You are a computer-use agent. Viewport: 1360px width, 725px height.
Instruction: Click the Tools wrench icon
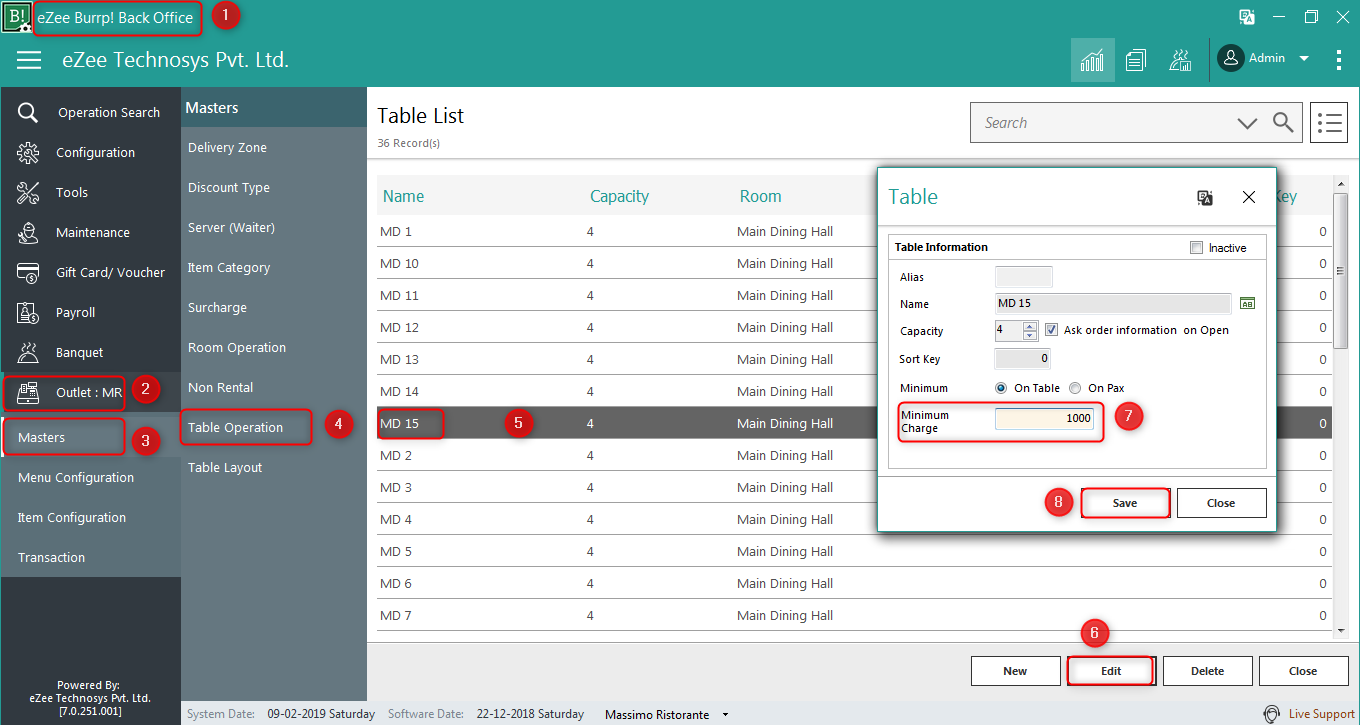pyautogui.click(x=28, y=192)
